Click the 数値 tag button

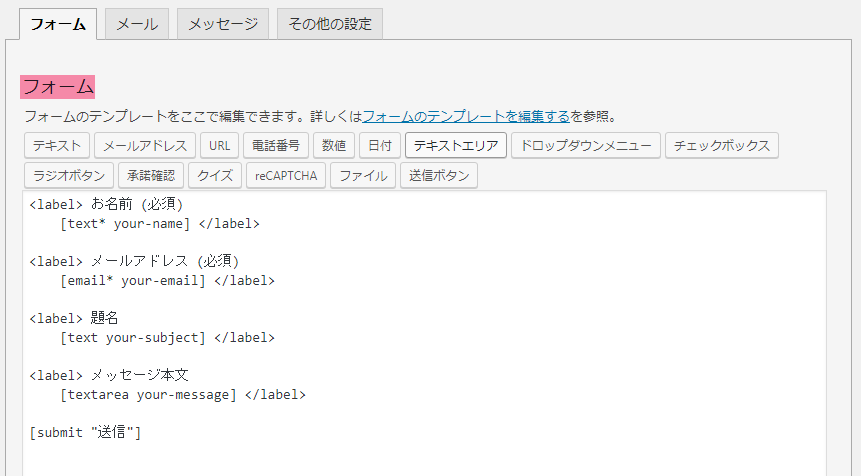(x=334, y=145)
